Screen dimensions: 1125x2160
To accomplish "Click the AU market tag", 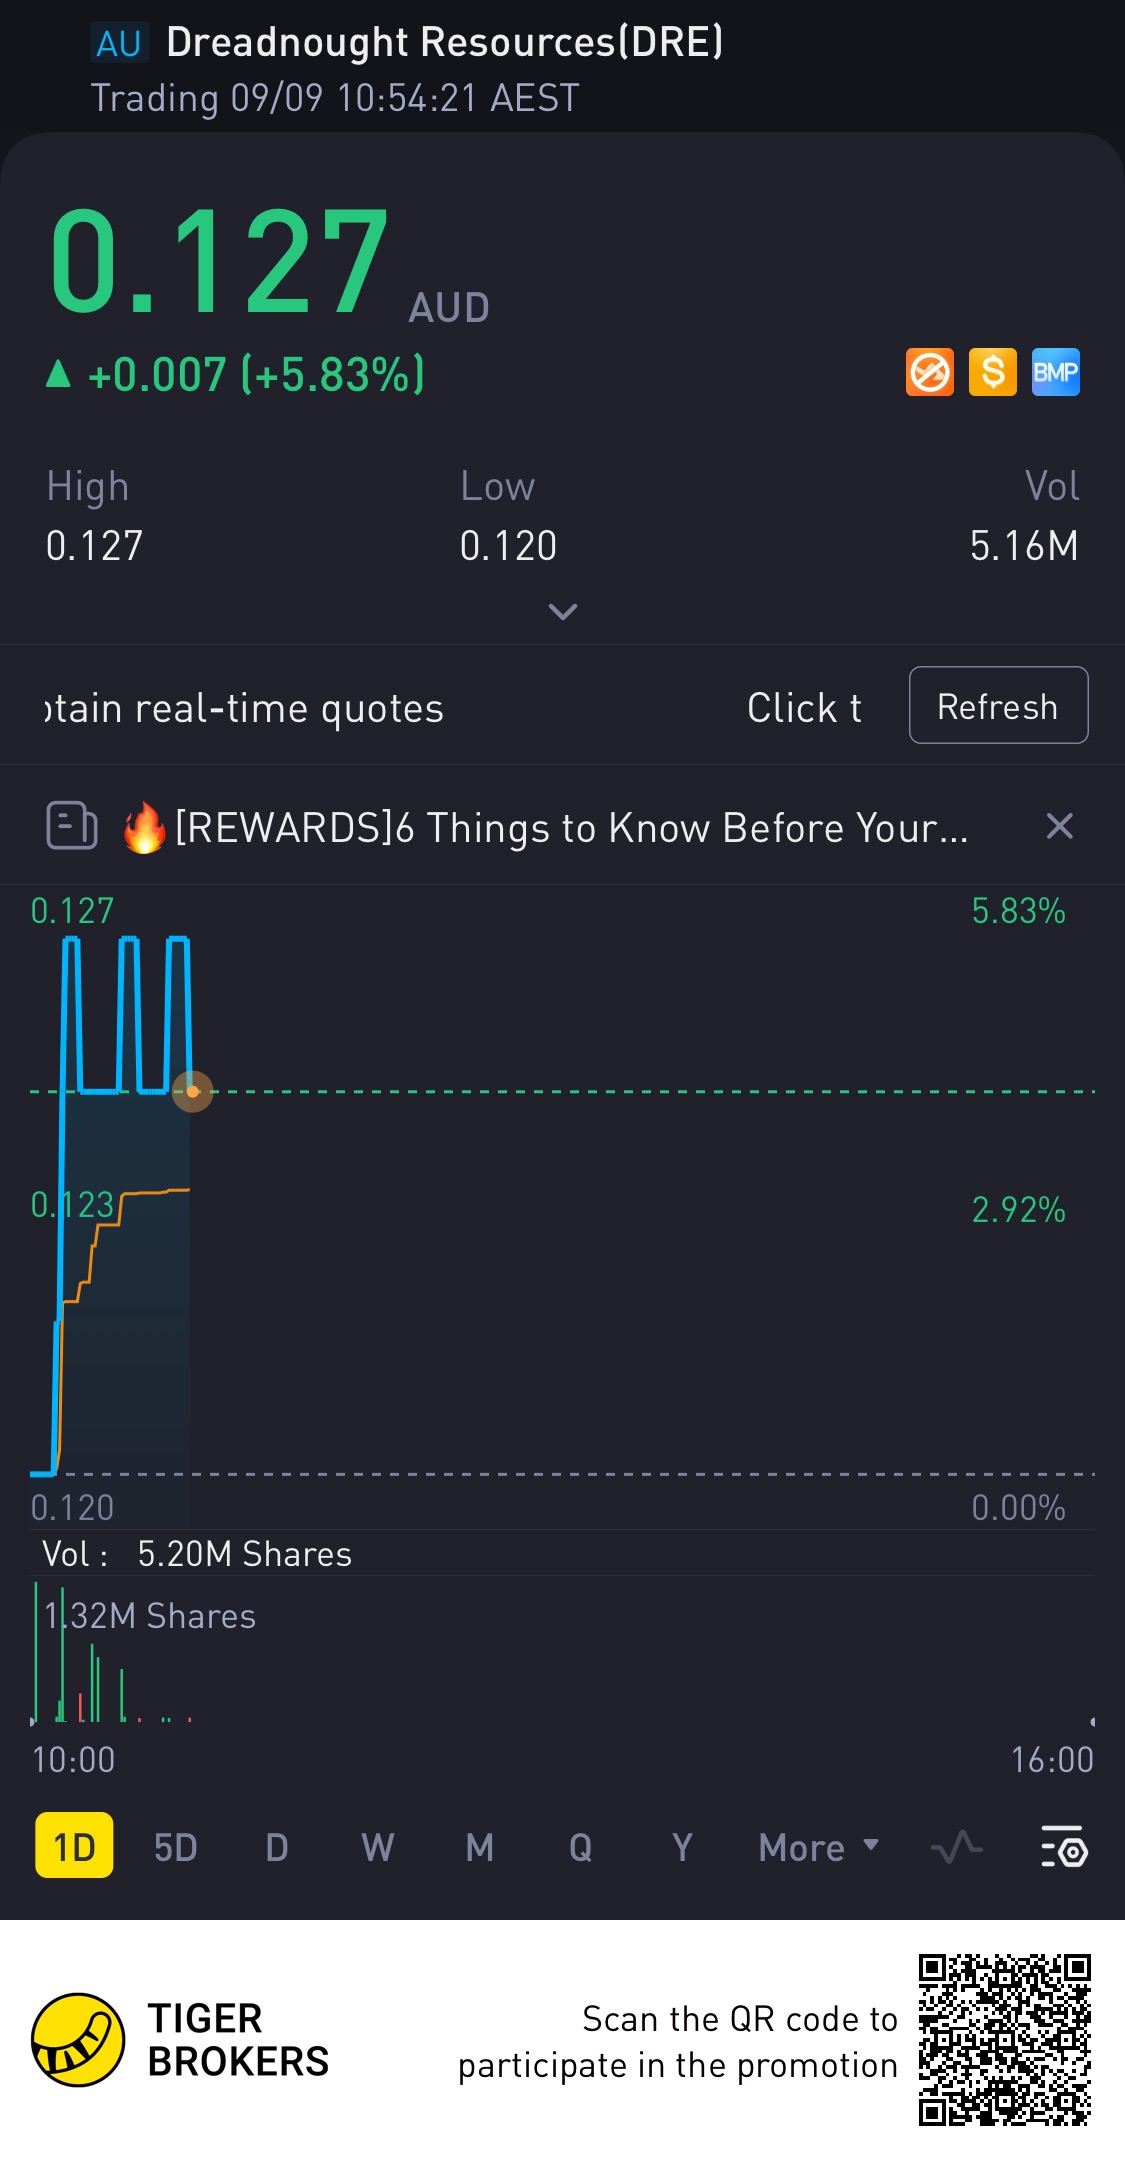I will click(x=119, y=44).
